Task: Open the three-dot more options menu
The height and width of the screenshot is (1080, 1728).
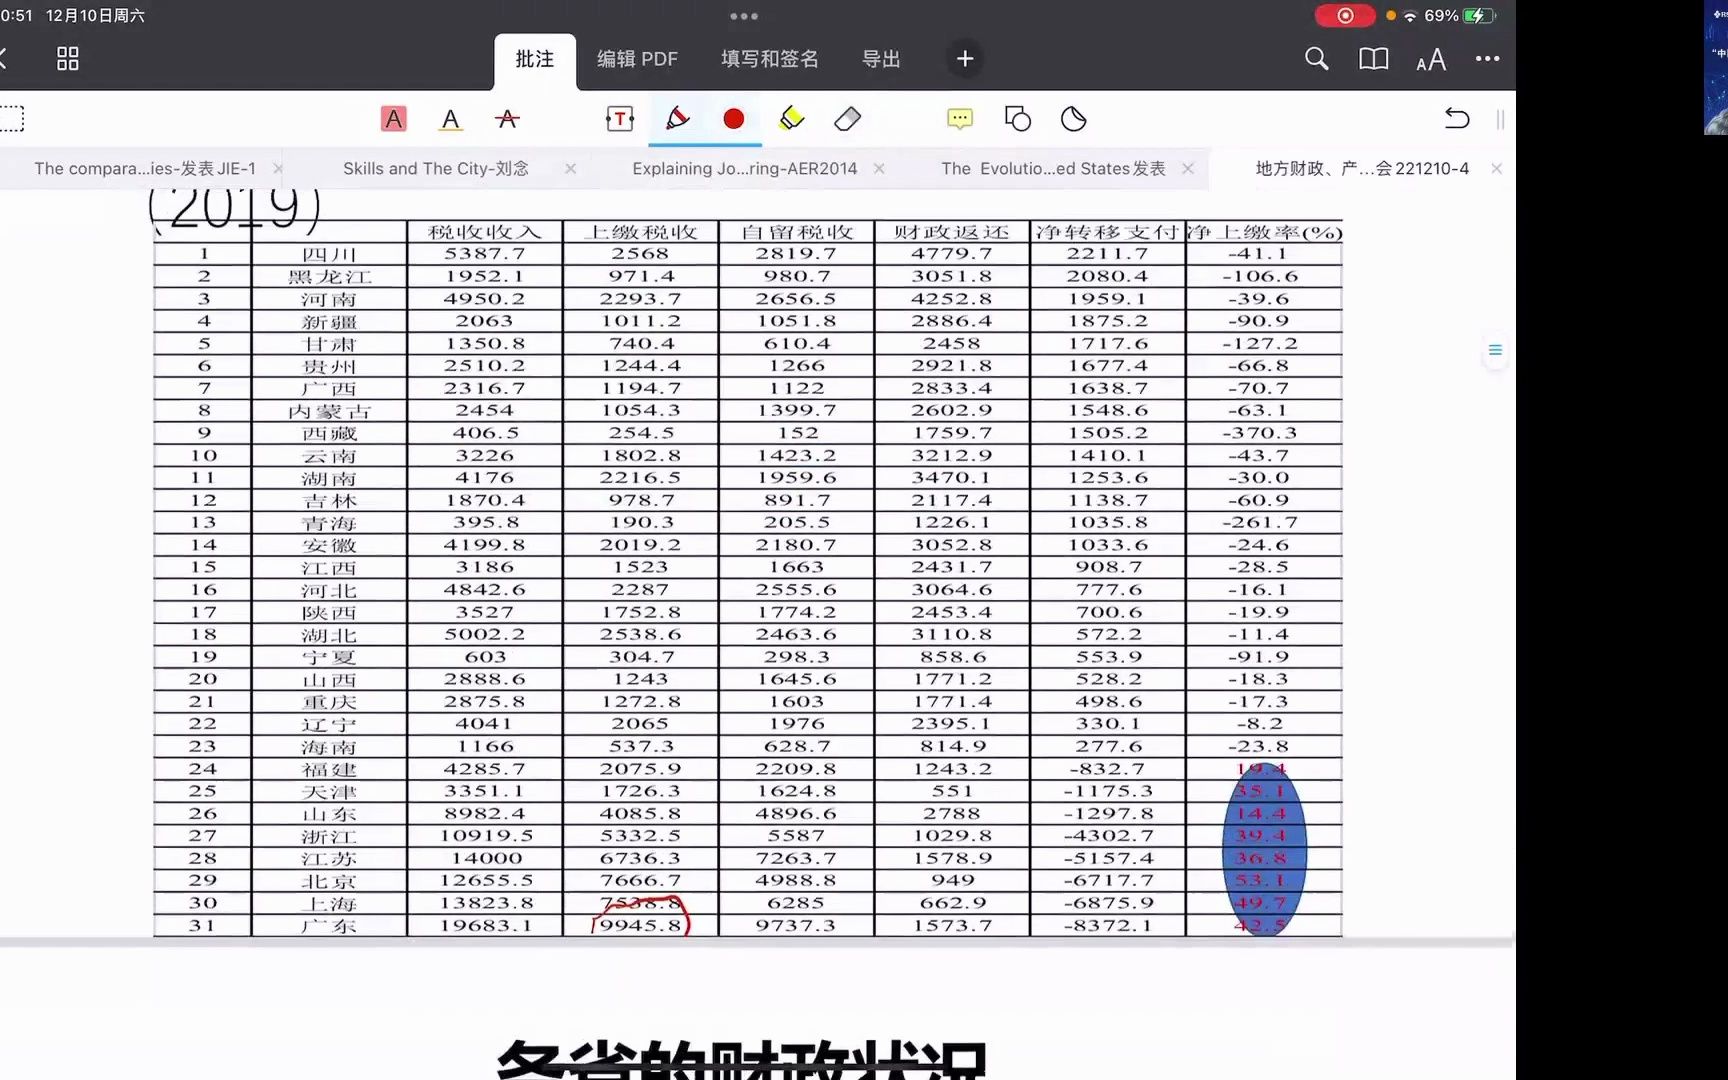Action: pos(1487,59)
